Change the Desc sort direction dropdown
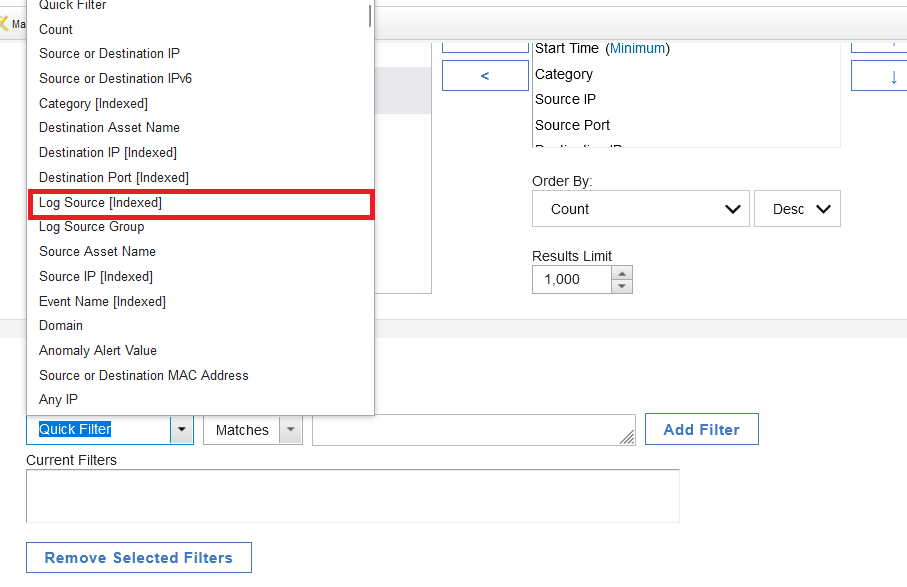The width and height of the screenshot is (907, 587). 797,209
